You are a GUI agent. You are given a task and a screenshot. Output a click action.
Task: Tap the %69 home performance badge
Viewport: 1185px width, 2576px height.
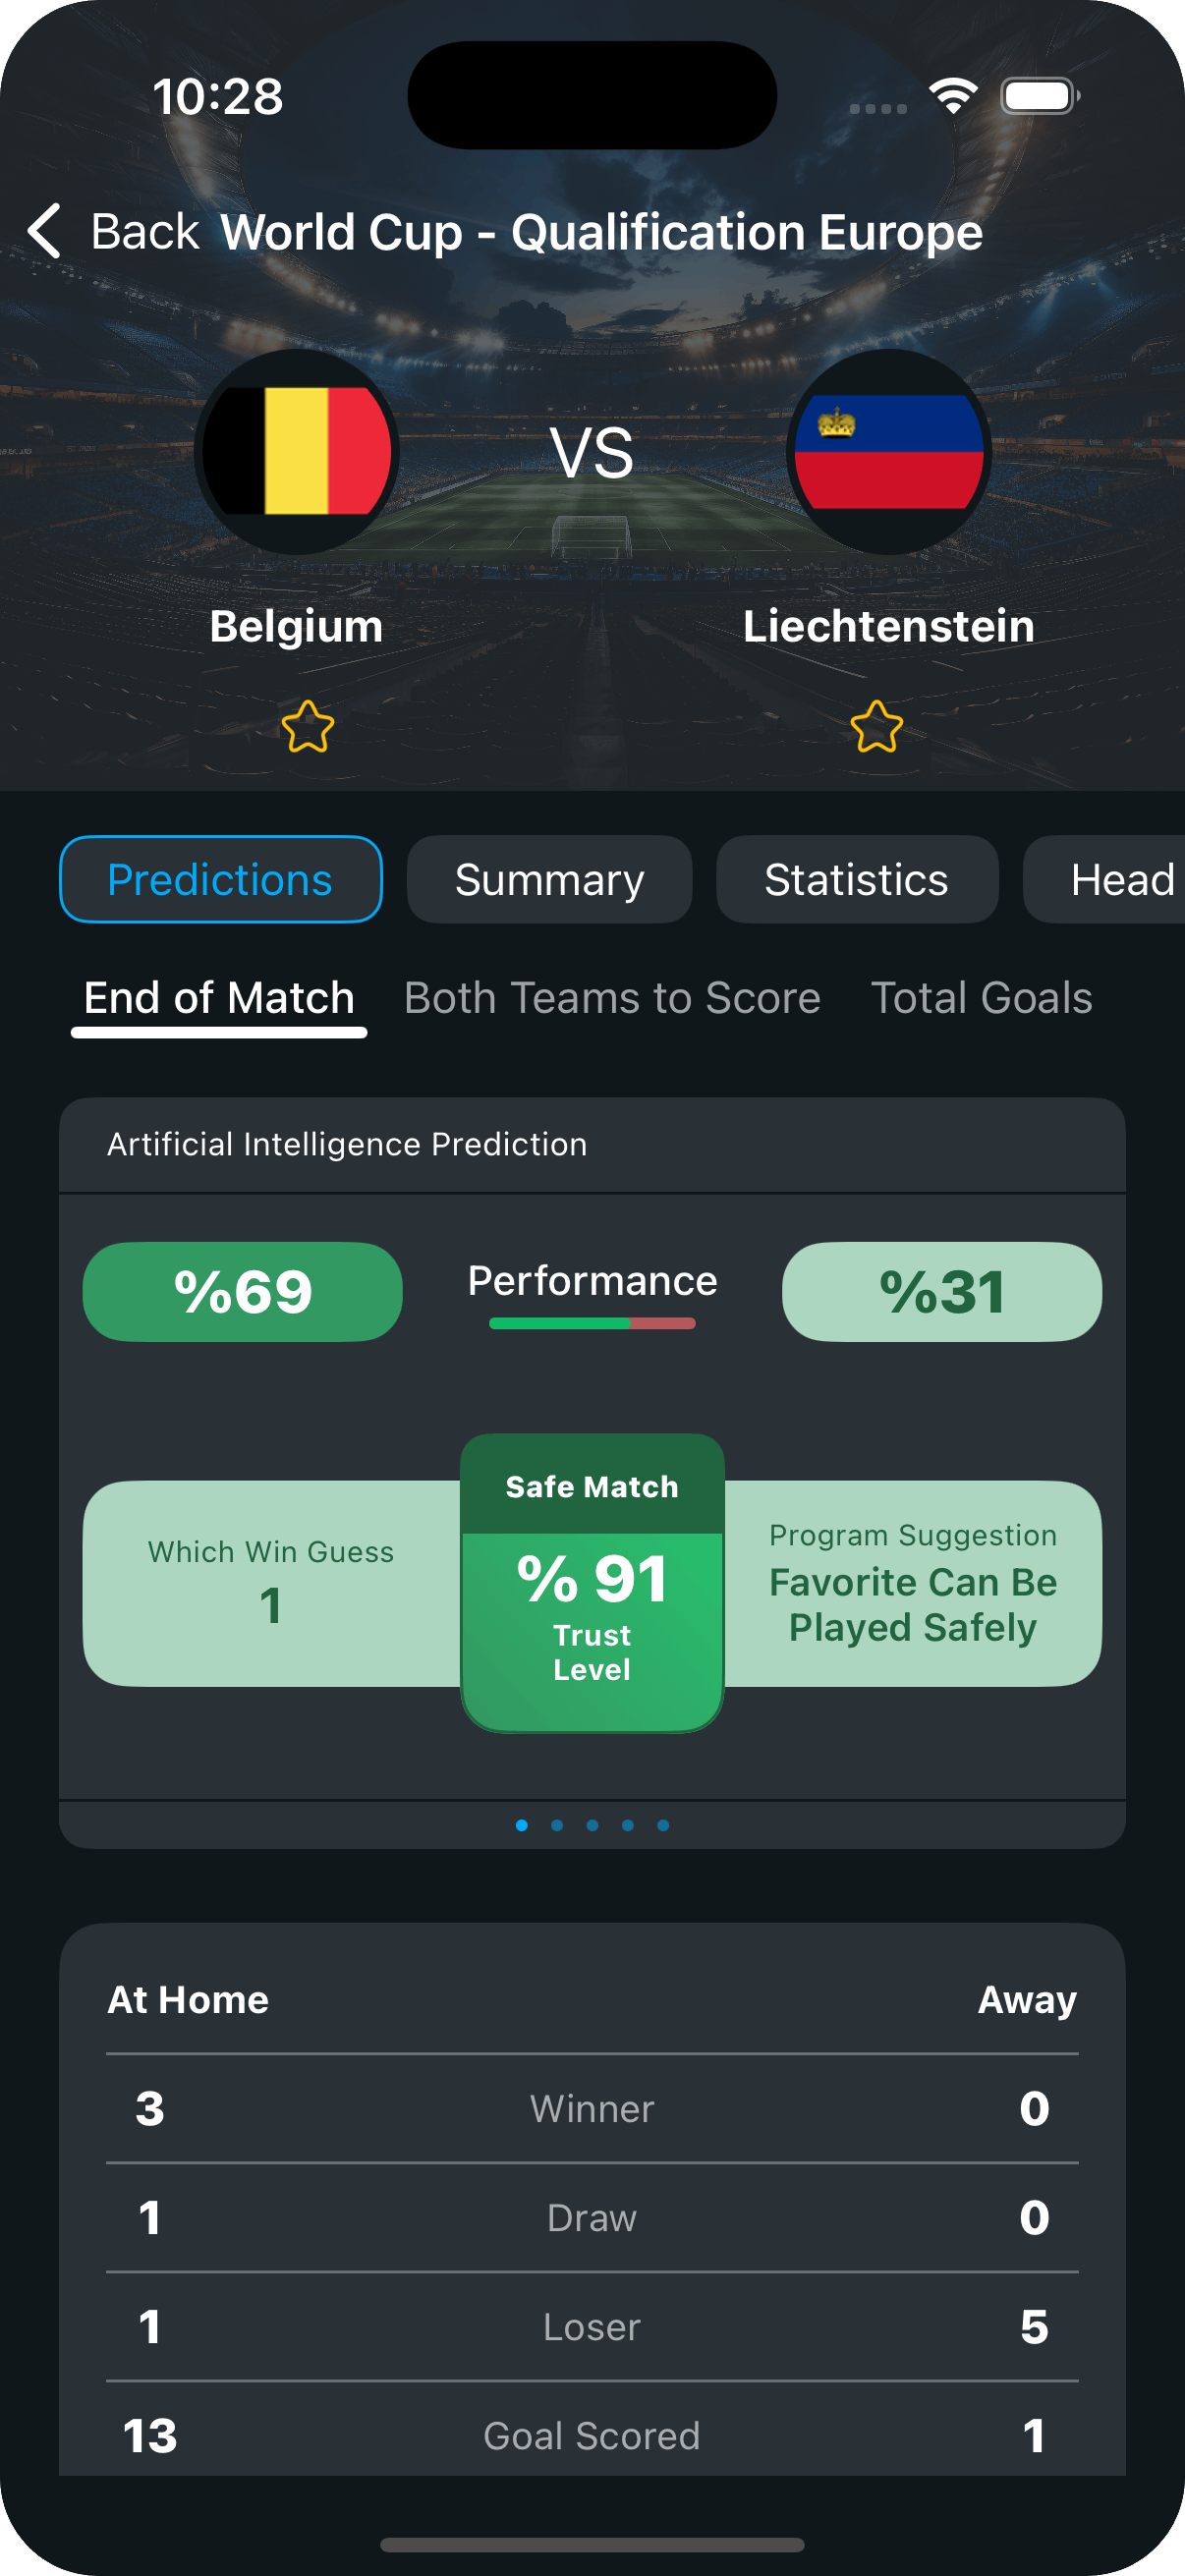(x=243, y=1291)
